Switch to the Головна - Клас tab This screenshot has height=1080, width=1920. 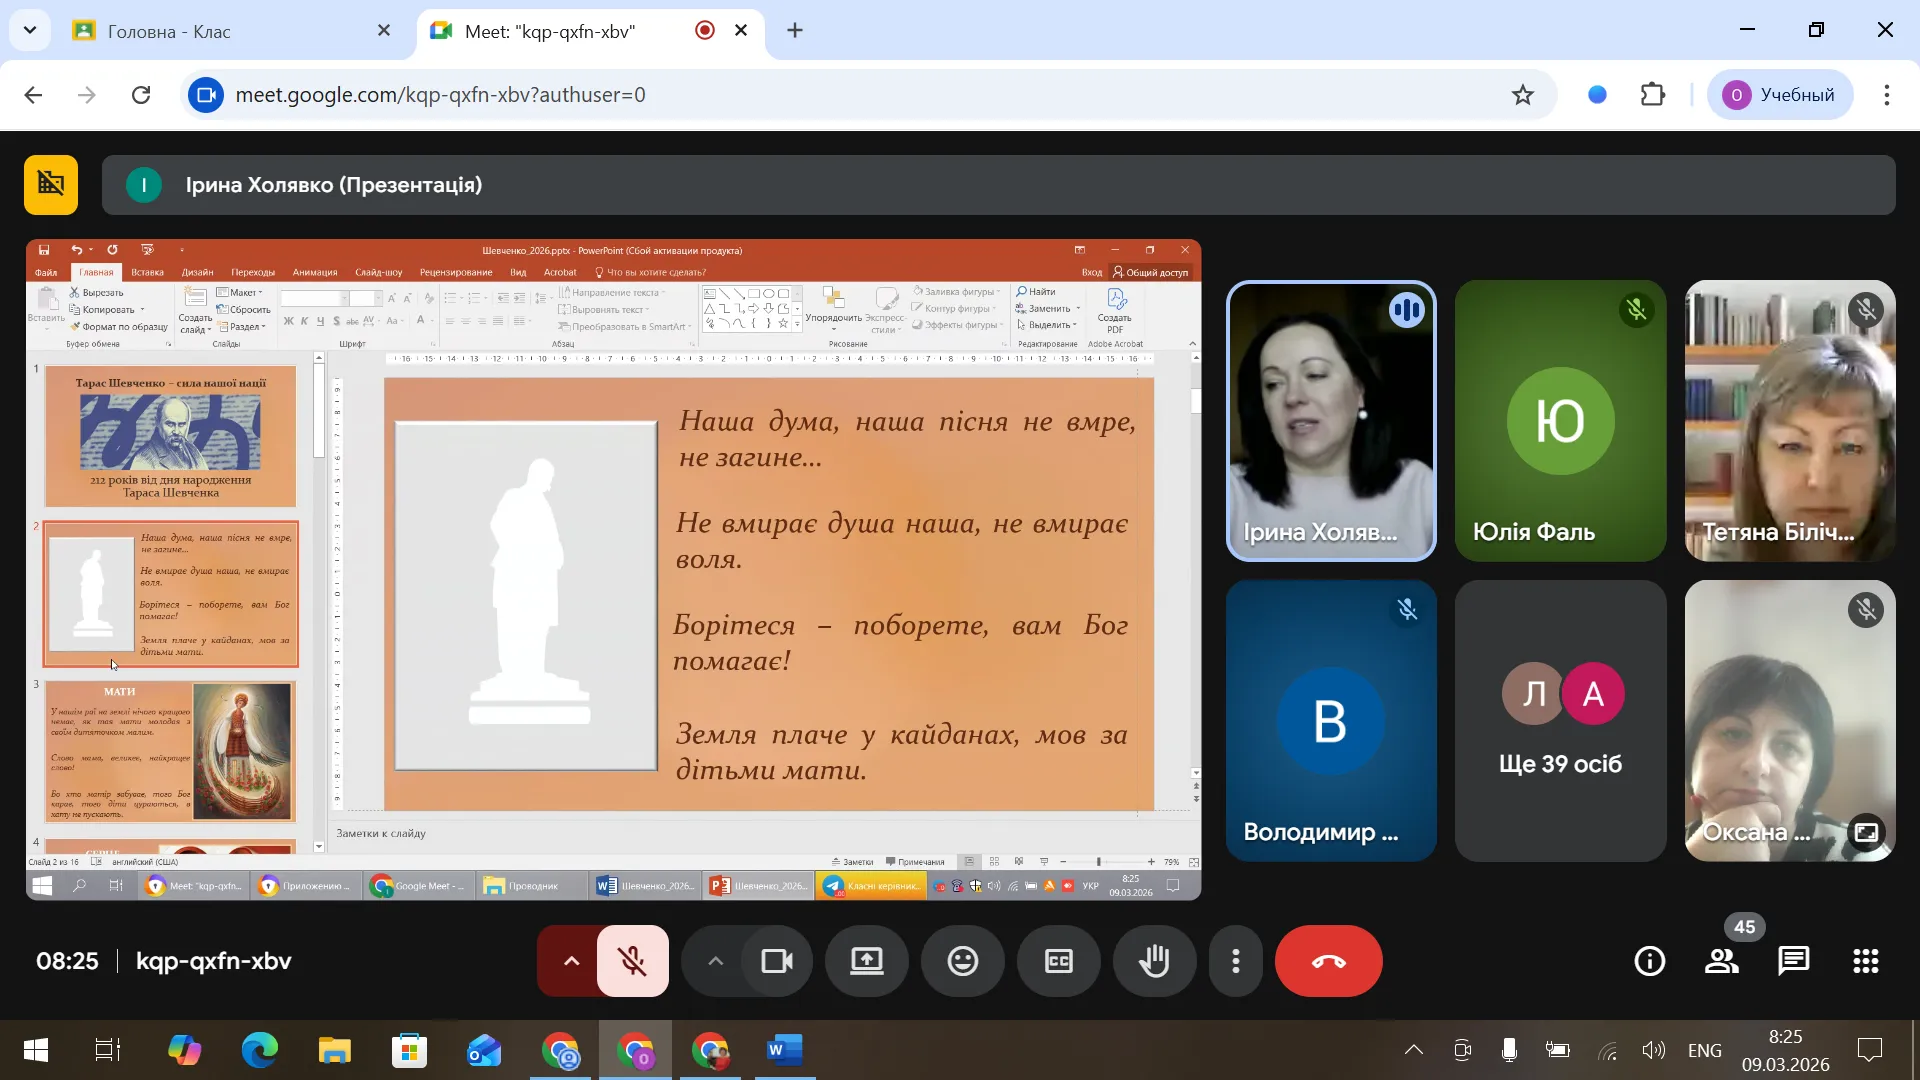click(169, 31)
